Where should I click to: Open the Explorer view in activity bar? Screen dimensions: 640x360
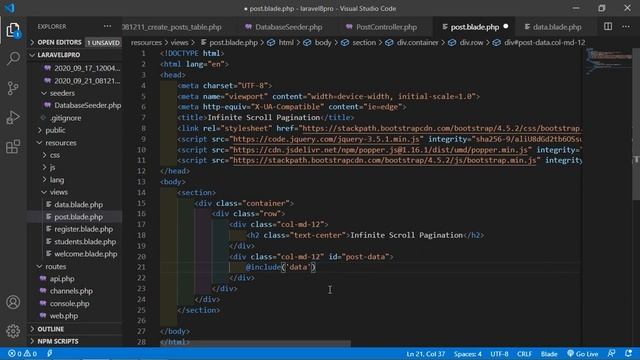pos(13,31)
